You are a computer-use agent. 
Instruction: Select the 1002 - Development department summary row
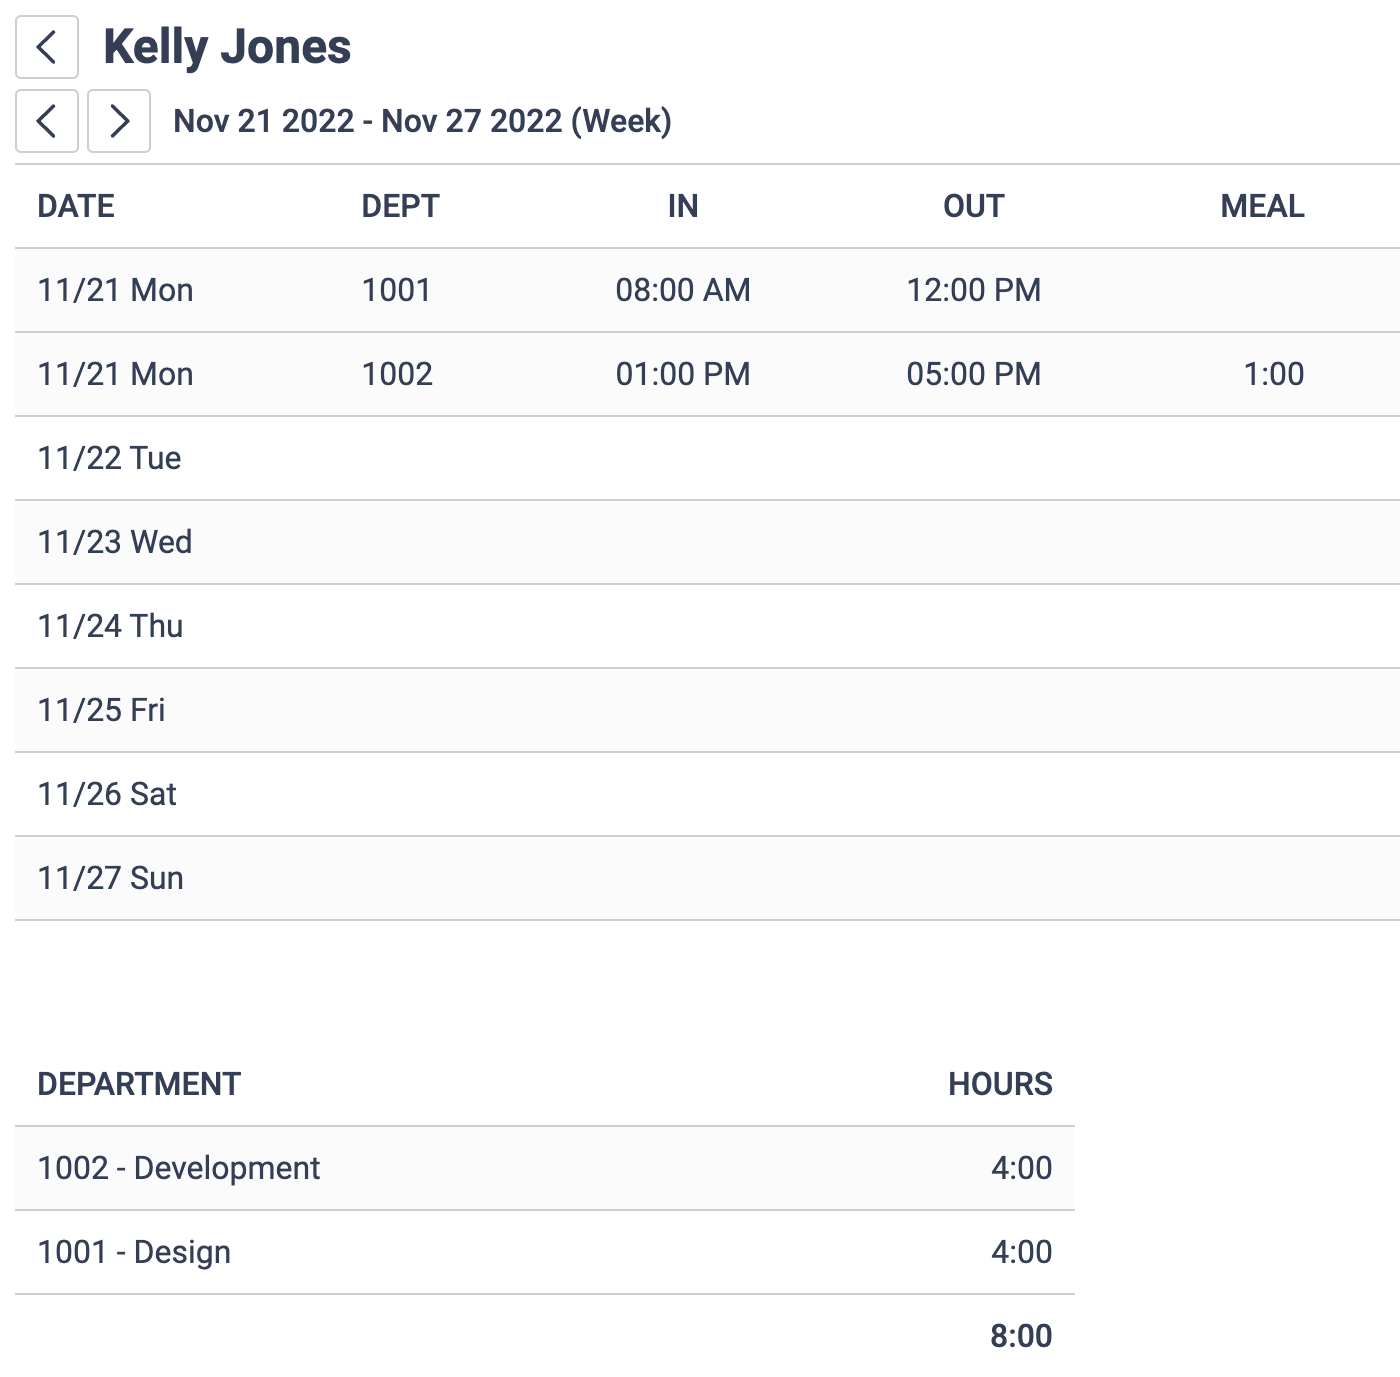[x=500, y=1167]
